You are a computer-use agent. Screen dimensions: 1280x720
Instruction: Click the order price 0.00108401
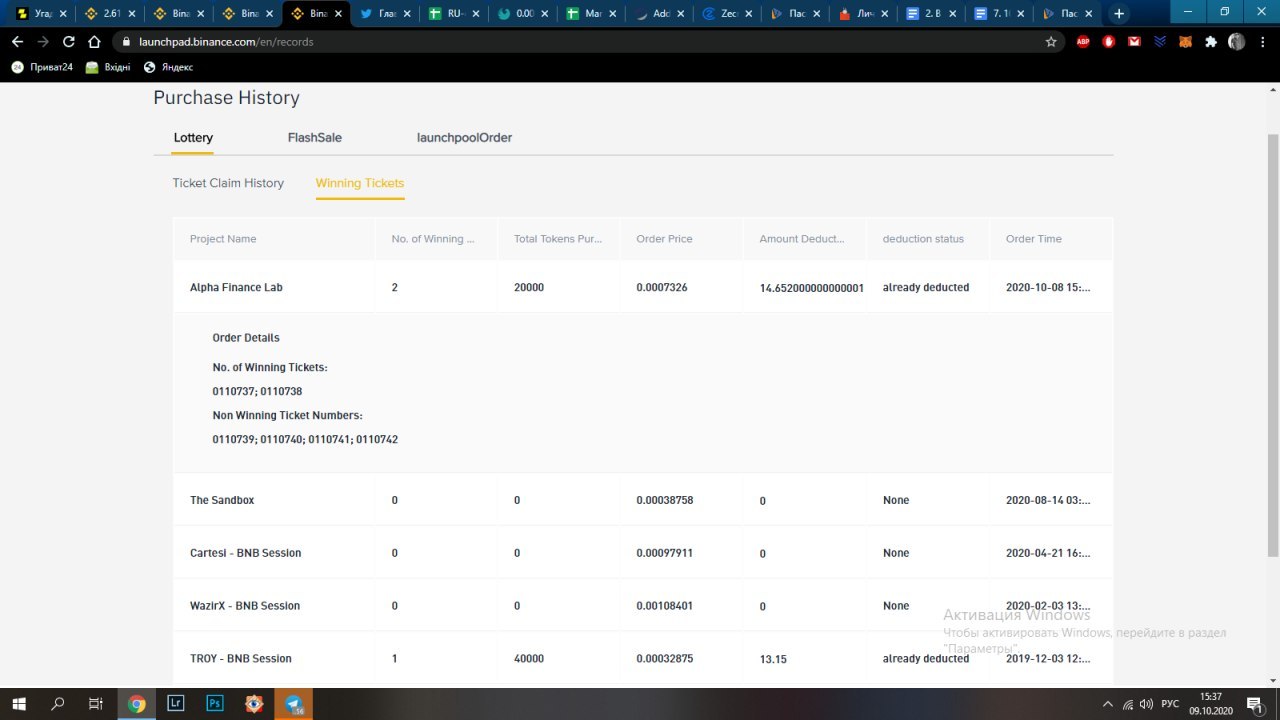pyautogui.click(x=664, y=606)
